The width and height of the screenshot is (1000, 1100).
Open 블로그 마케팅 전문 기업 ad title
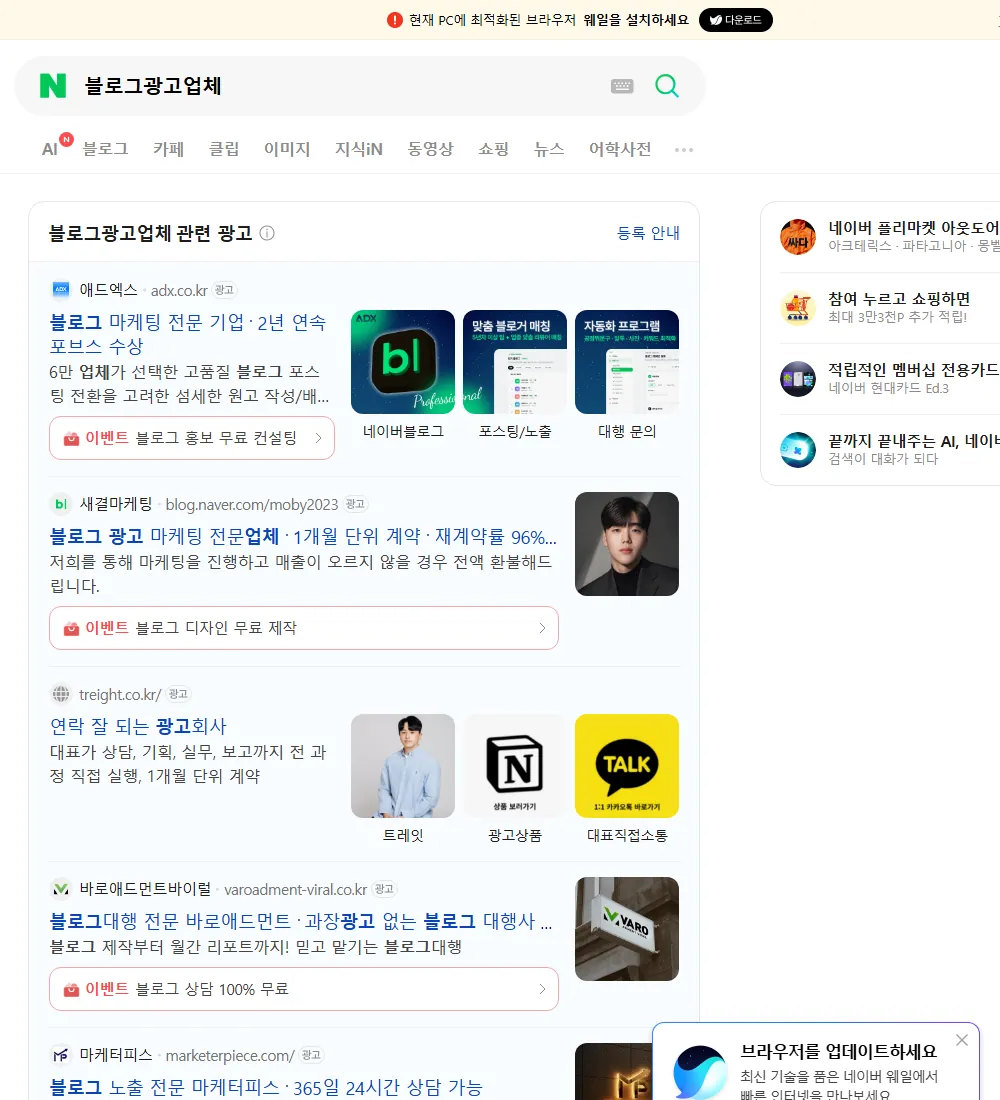pos(188,334)
